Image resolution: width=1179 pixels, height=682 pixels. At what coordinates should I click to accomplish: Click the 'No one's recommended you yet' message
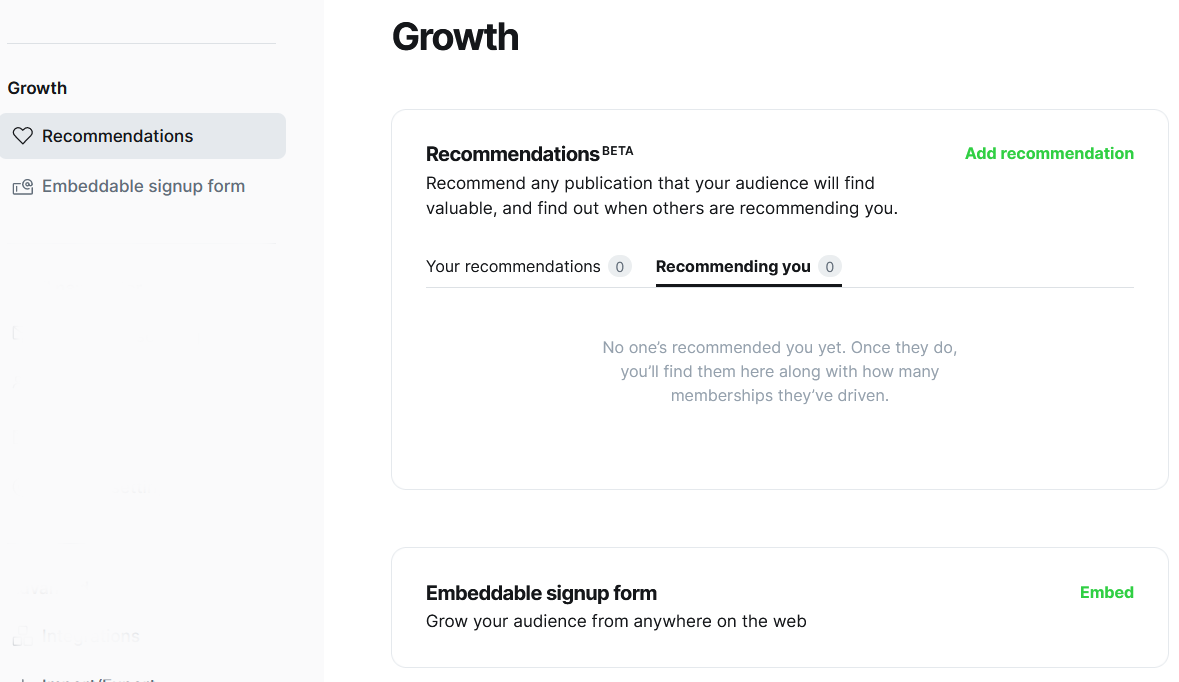[779, 371]
